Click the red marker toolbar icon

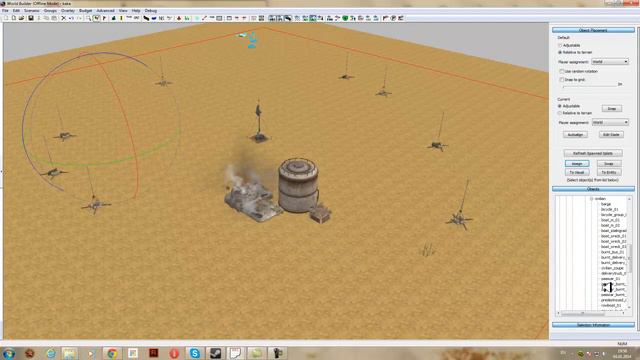[x=179, y=18]
